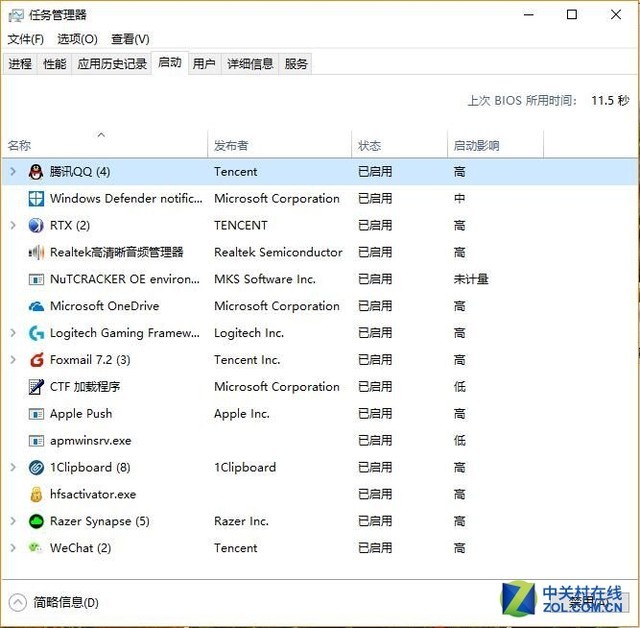Switch to the 服务 tab

(296, 64)
